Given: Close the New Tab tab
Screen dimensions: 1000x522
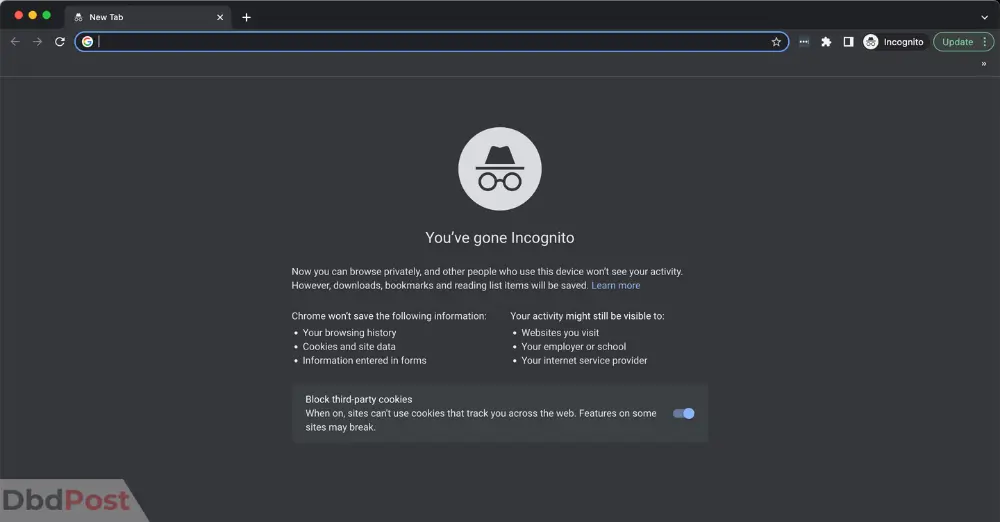Looking at the screenshot, I should tap(220, 17).
